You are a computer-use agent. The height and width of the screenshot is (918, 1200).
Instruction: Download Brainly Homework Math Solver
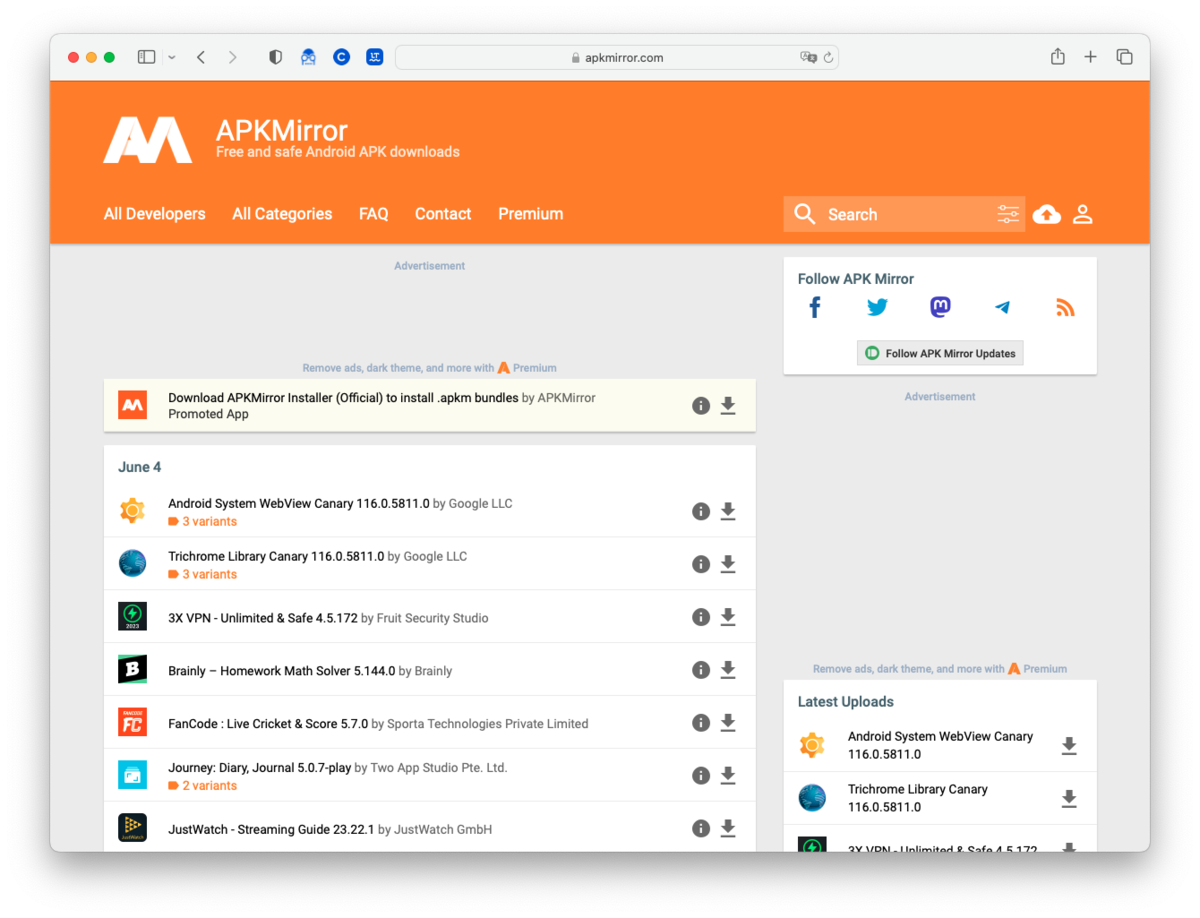pos(728,670)
